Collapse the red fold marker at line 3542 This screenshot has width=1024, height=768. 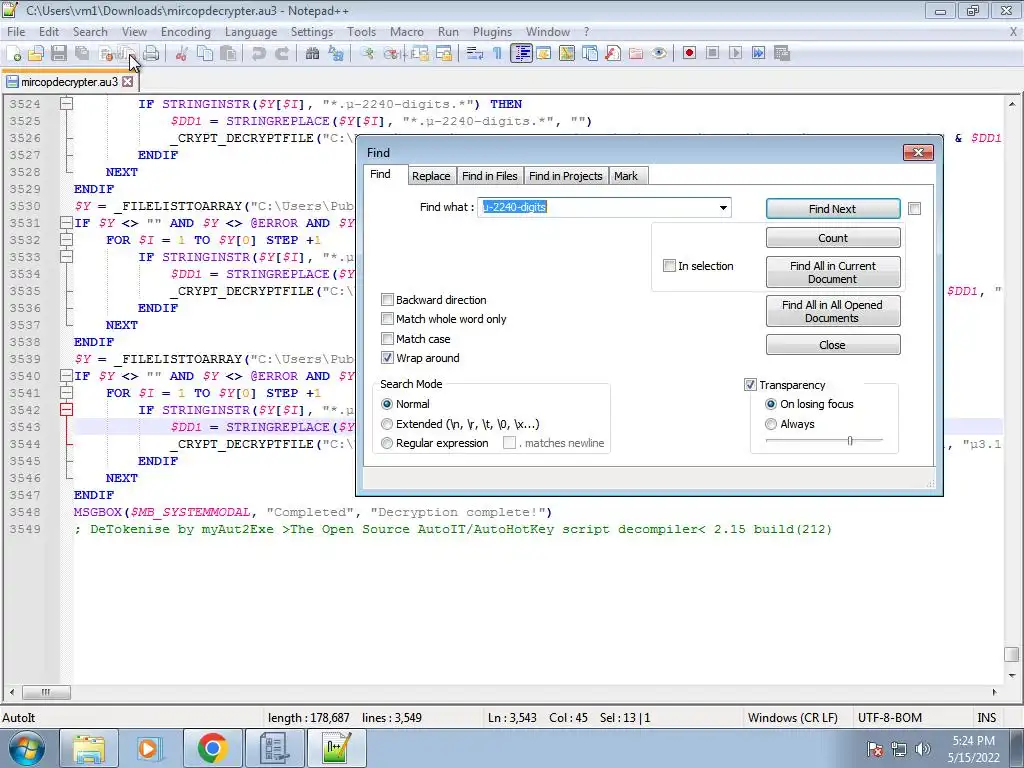click(67, 409)
